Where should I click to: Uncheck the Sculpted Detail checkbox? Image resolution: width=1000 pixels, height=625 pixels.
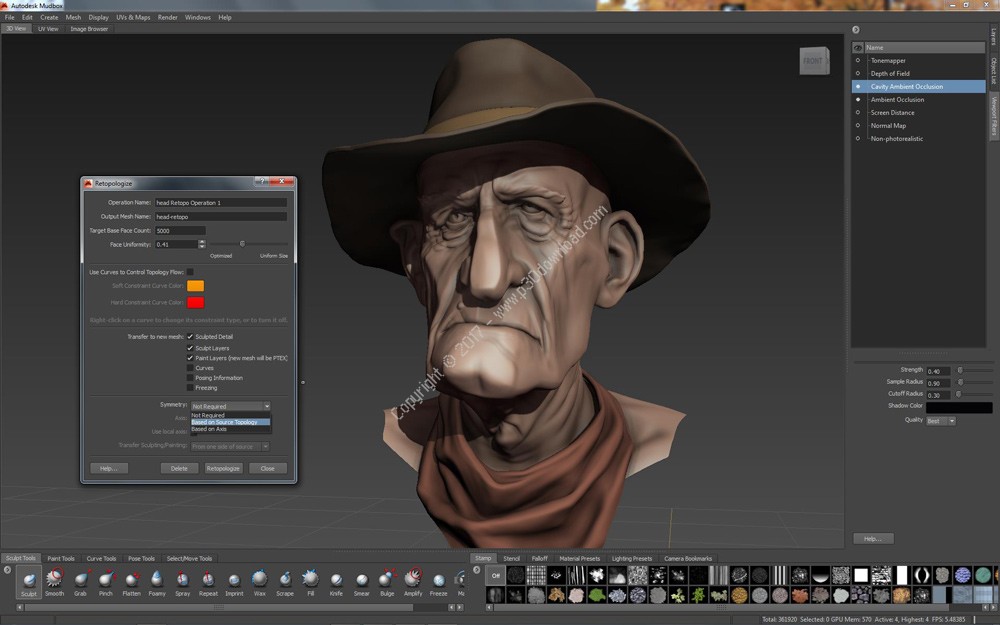190,337
